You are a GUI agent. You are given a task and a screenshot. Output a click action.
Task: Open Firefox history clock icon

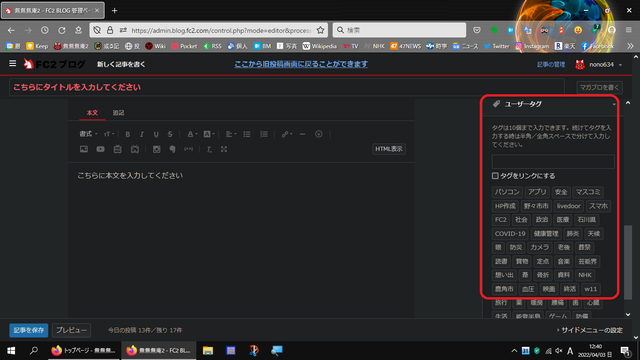point(44,30)
